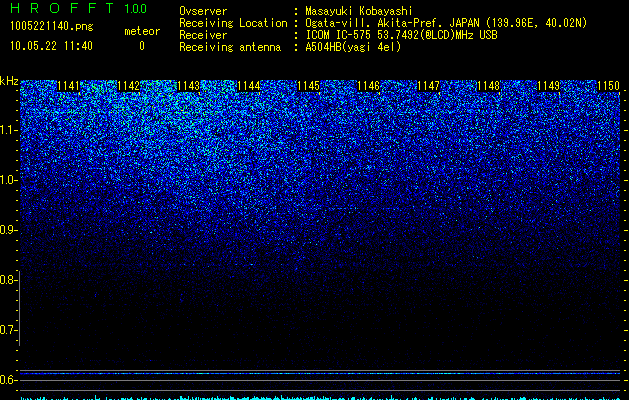Viewport: 629px width, 400px height.
Task: Click the 1148 time marker
Action: tap(489, 86)
